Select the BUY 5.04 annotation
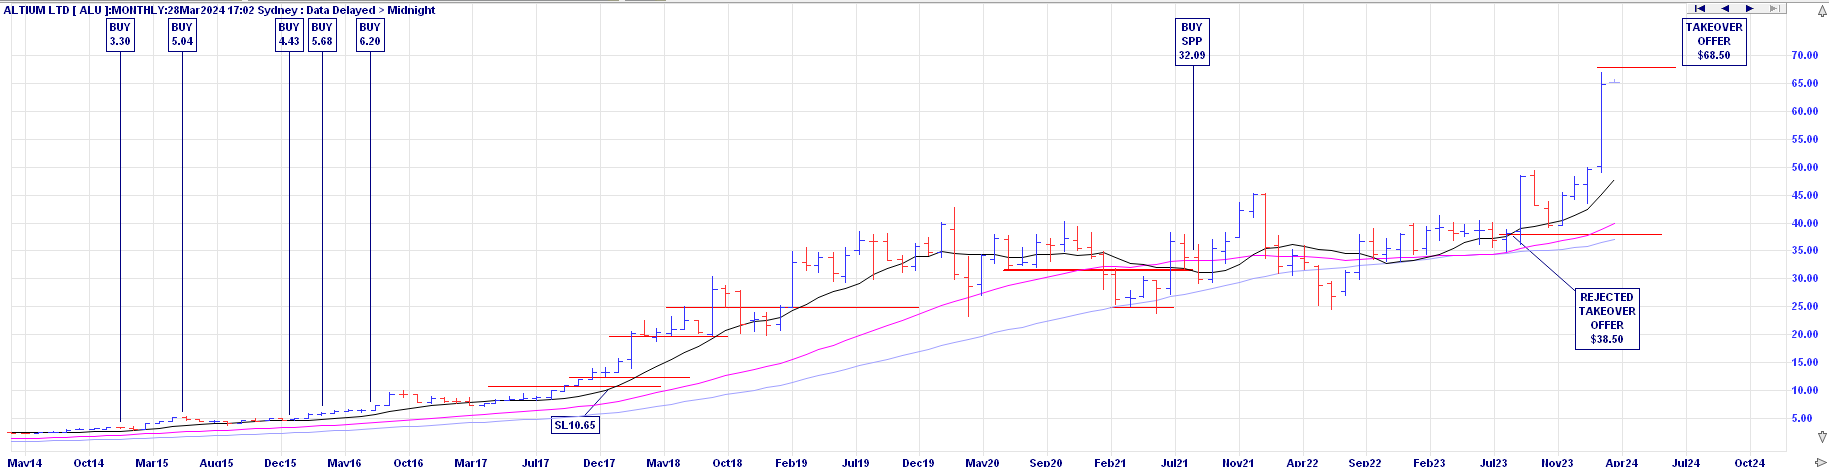This screenshot has width=1829, height=467. click(182, 34)
